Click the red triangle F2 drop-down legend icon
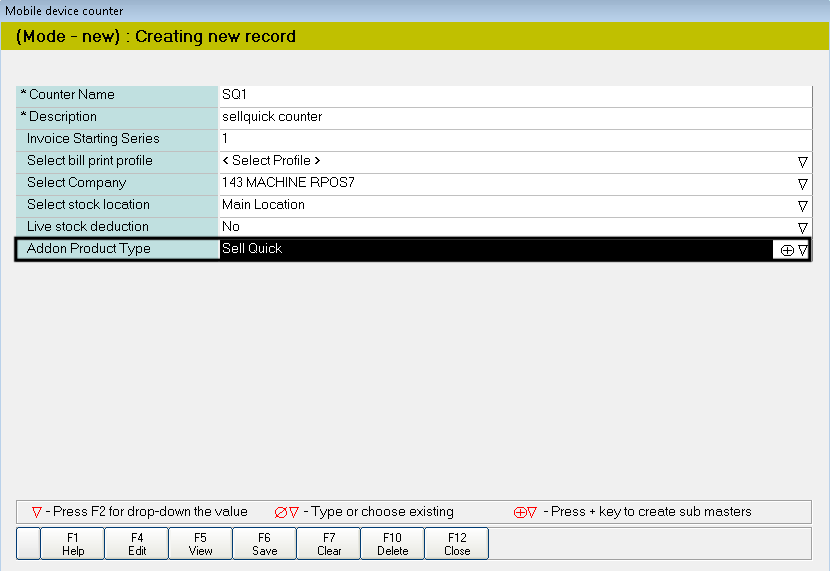 click(37, 512)
